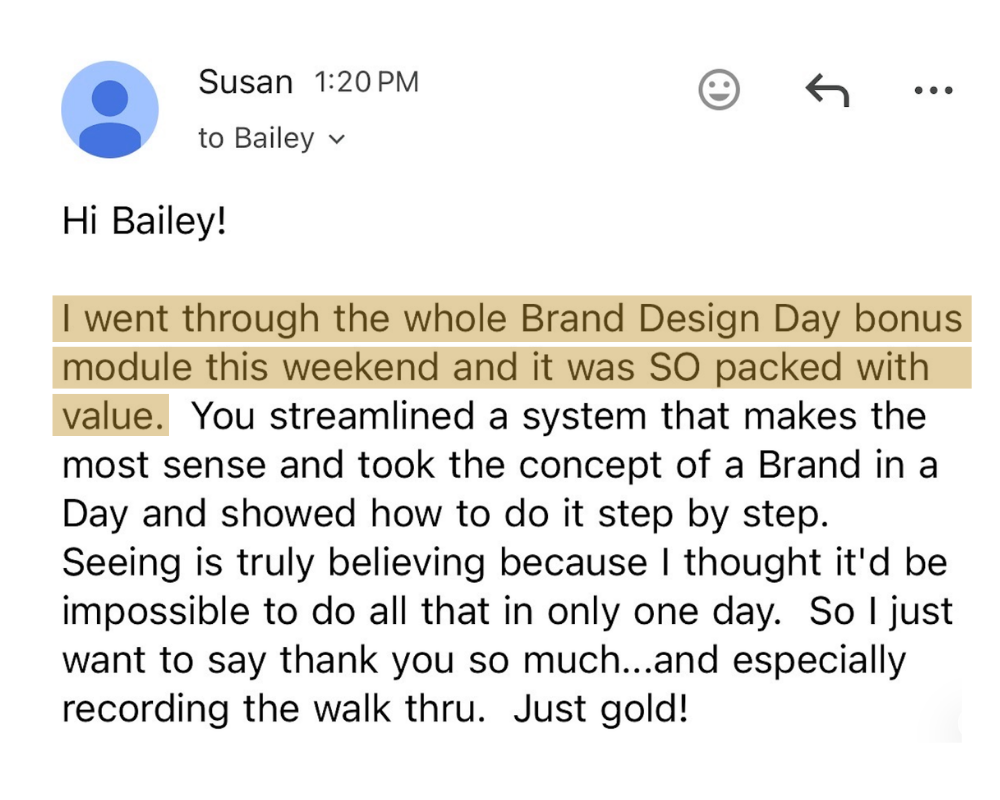Click the sender name Susan
The width and height of the screenshot is (1000, 800).
(245, 82)
